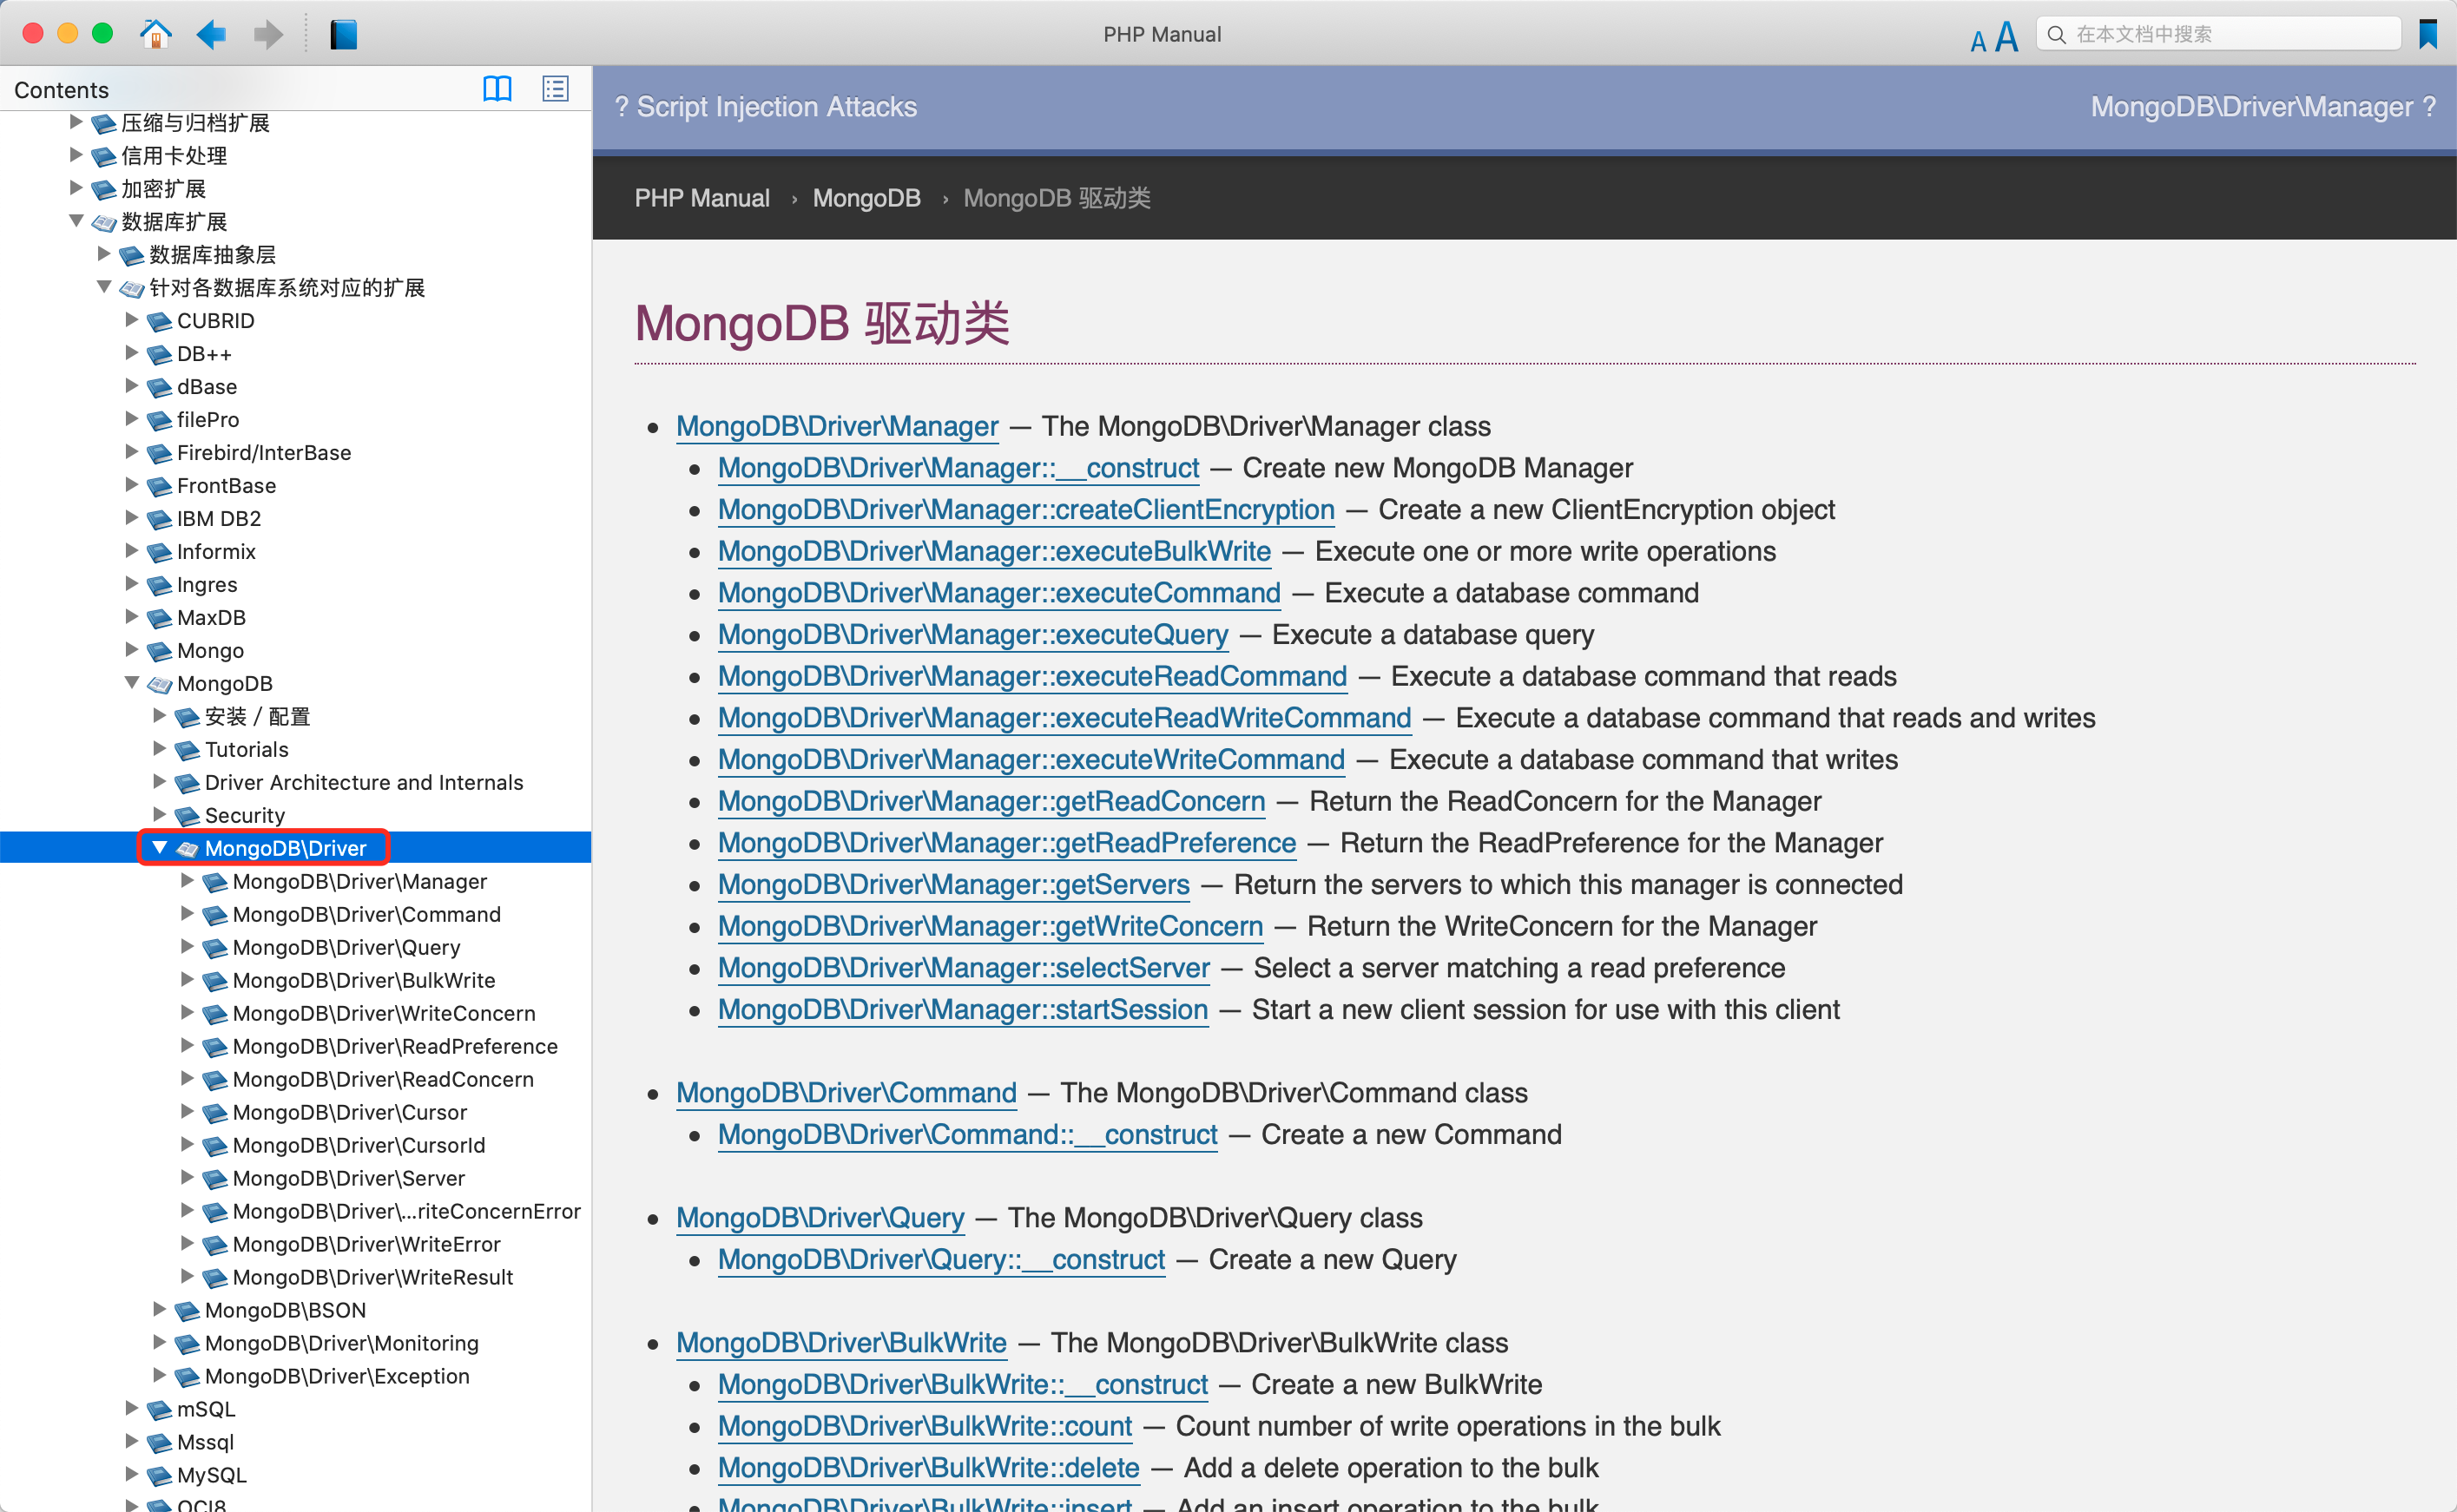Go back with the blue arrow
This screenshot has height=1512, width=2457.
pos(211,34)
